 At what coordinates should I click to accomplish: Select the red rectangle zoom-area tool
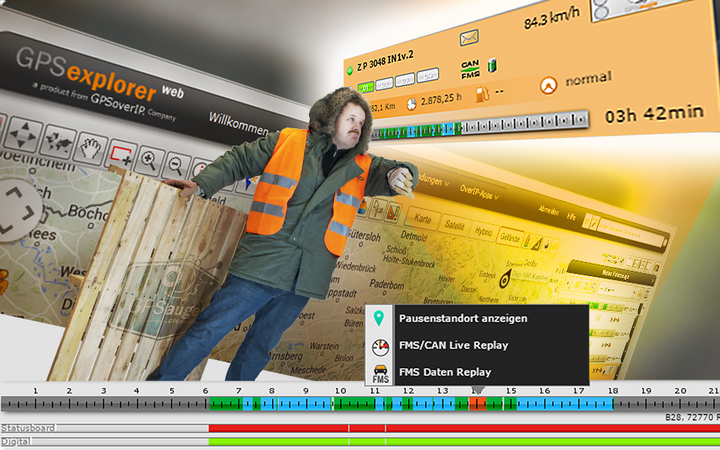click(x=122, y=155)
